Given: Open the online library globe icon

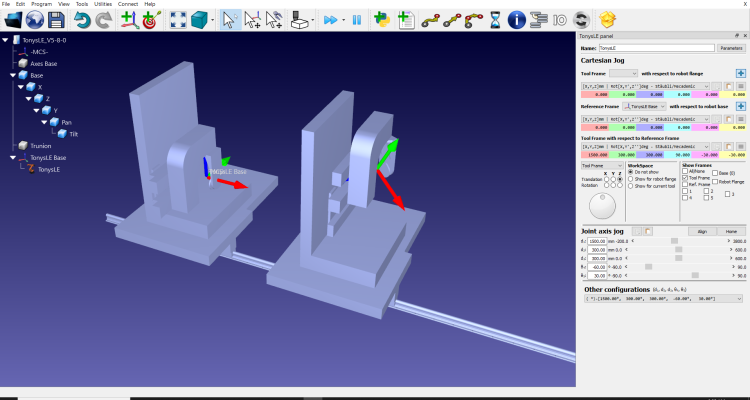Looking at the screenshot, I should 35,20.
